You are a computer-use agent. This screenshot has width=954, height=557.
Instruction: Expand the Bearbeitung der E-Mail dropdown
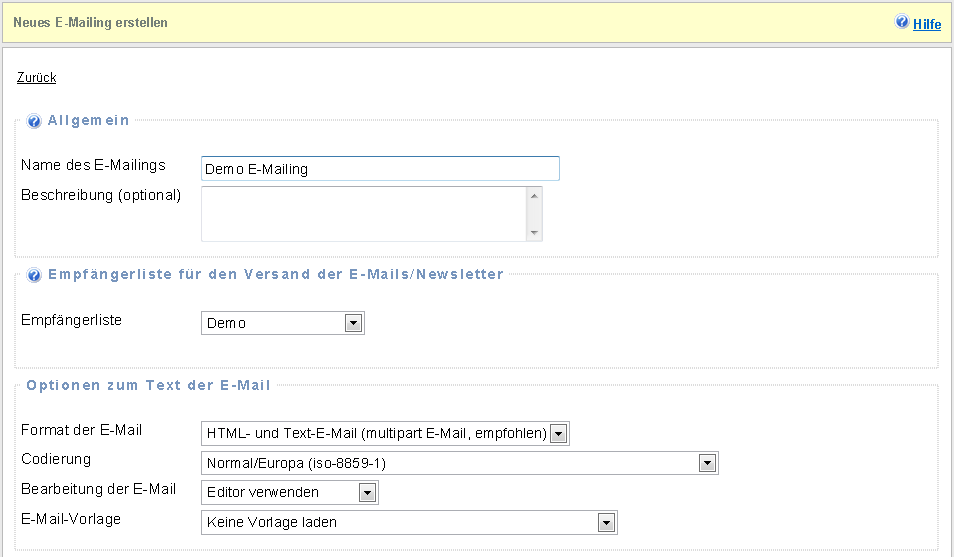pyautogui.click(x=290, y=492)
